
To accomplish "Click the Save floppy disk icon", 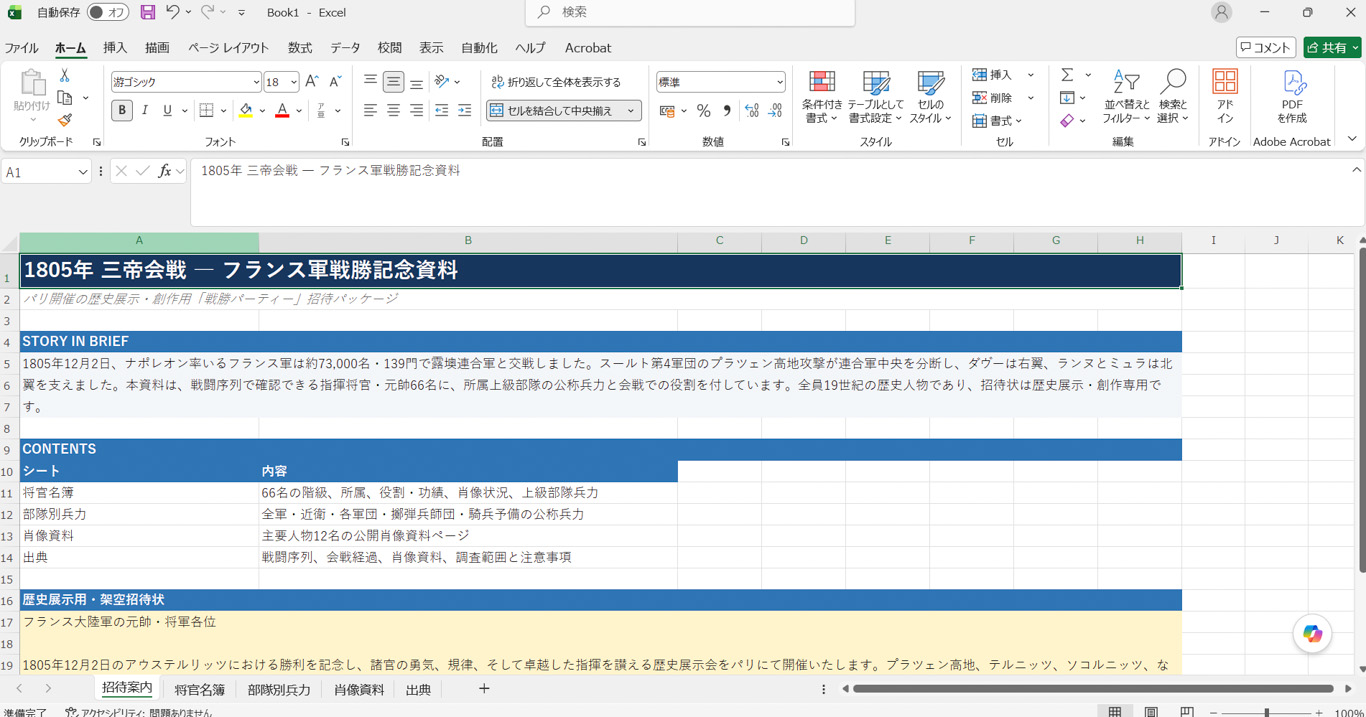I will [x=148, y=12].
